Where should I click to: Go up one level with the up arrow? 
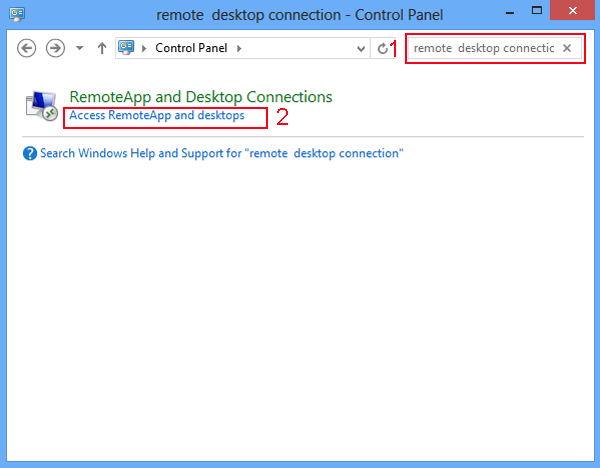(102, 48)
